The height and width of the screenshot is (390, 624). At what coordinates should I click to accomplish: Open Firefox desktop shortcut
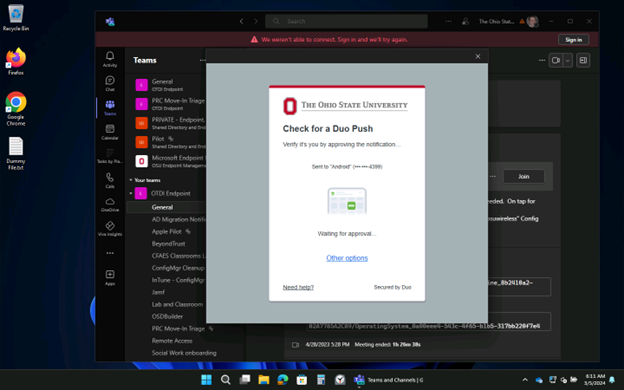[x=16, y=62]
